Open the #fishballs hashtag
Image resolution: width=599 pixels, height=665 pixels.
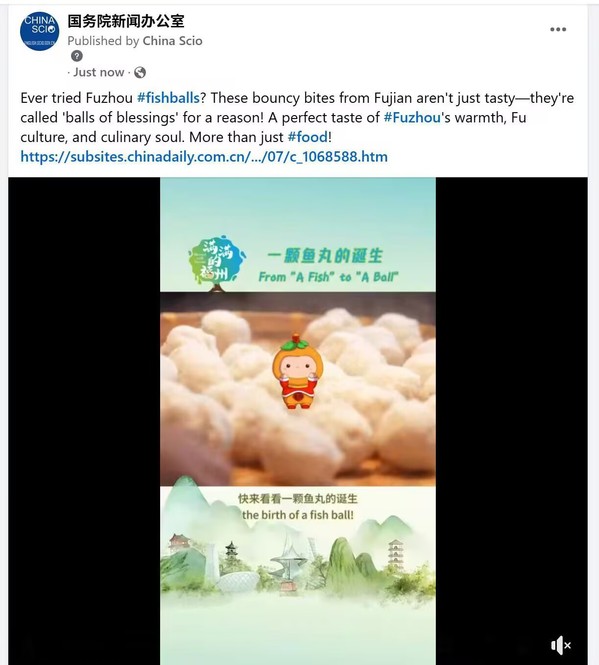point(168,98)
